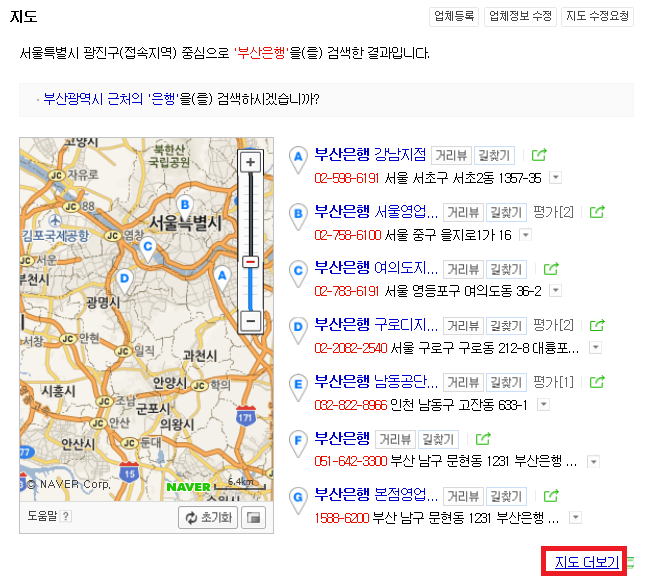Open the 지도 더보기 link

[587, 562]
